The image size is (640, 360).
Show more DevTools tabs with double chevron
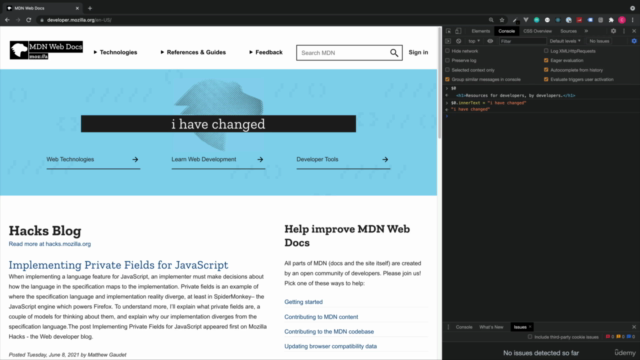click(587, 31)
